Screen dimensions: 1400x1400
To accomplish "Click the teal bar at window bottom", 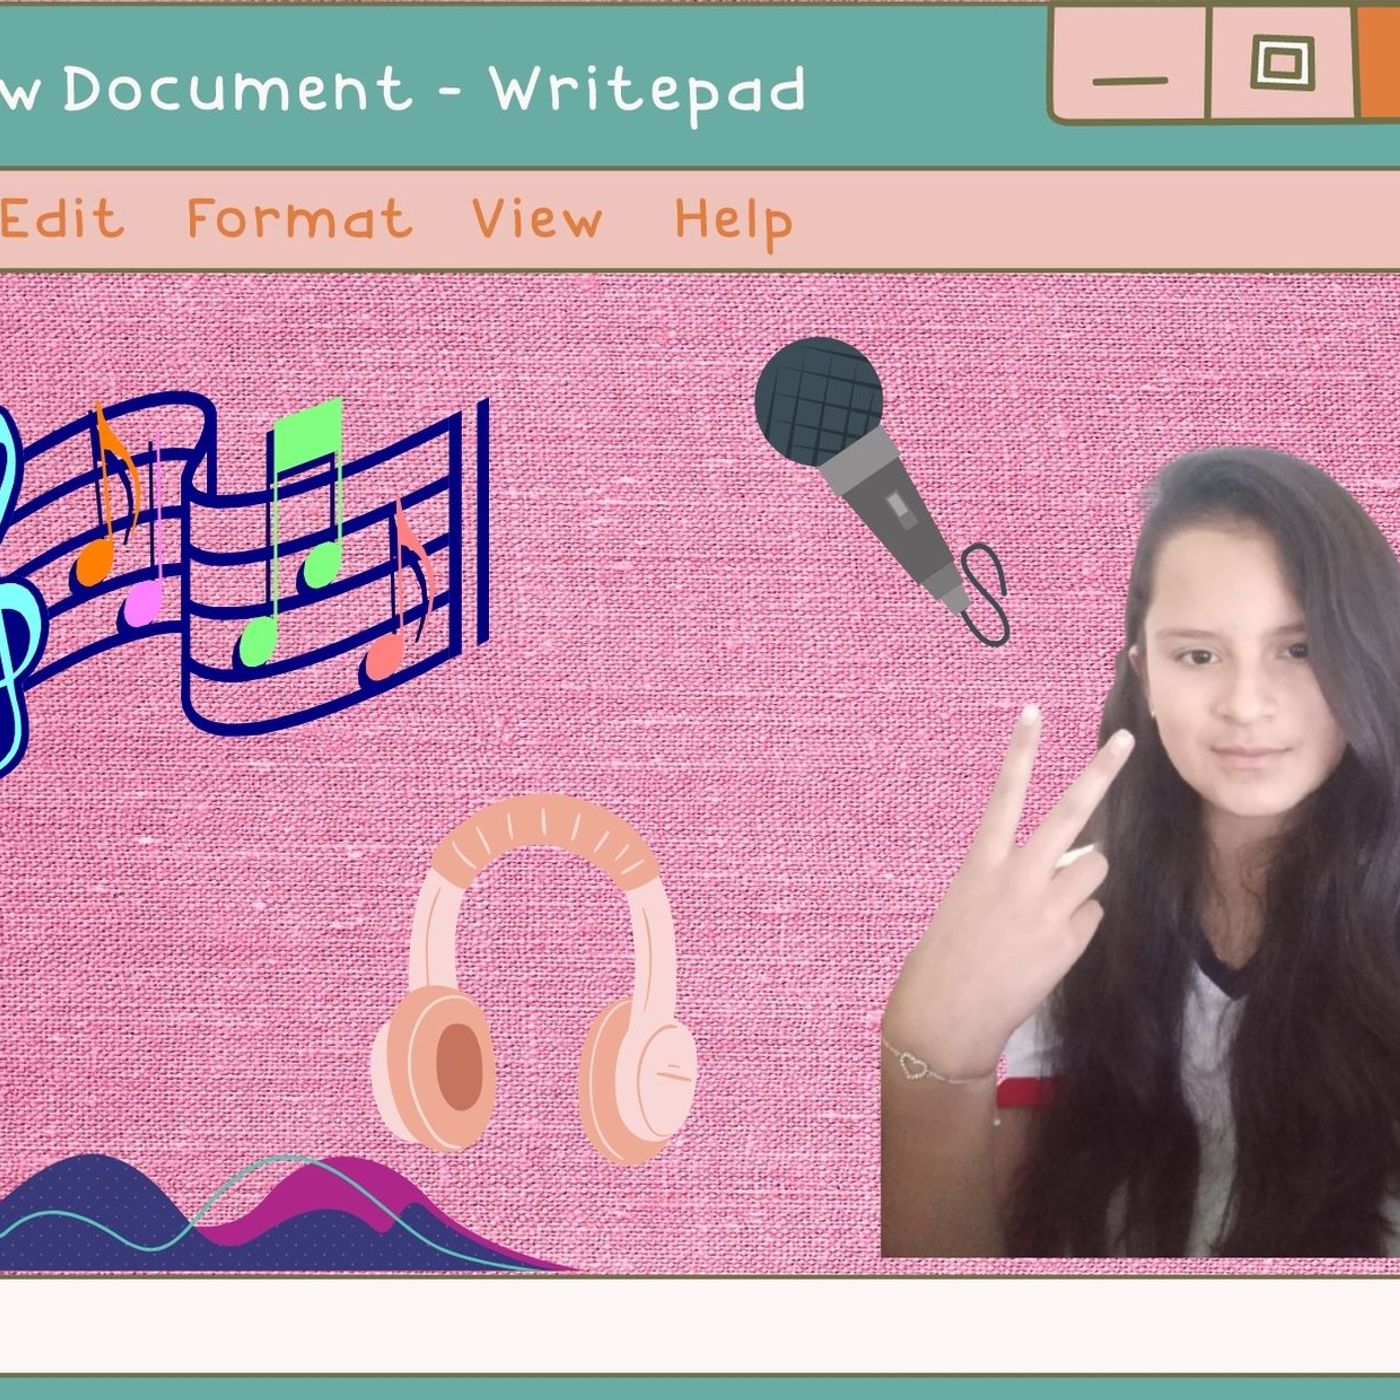I will coord(700,1388).
